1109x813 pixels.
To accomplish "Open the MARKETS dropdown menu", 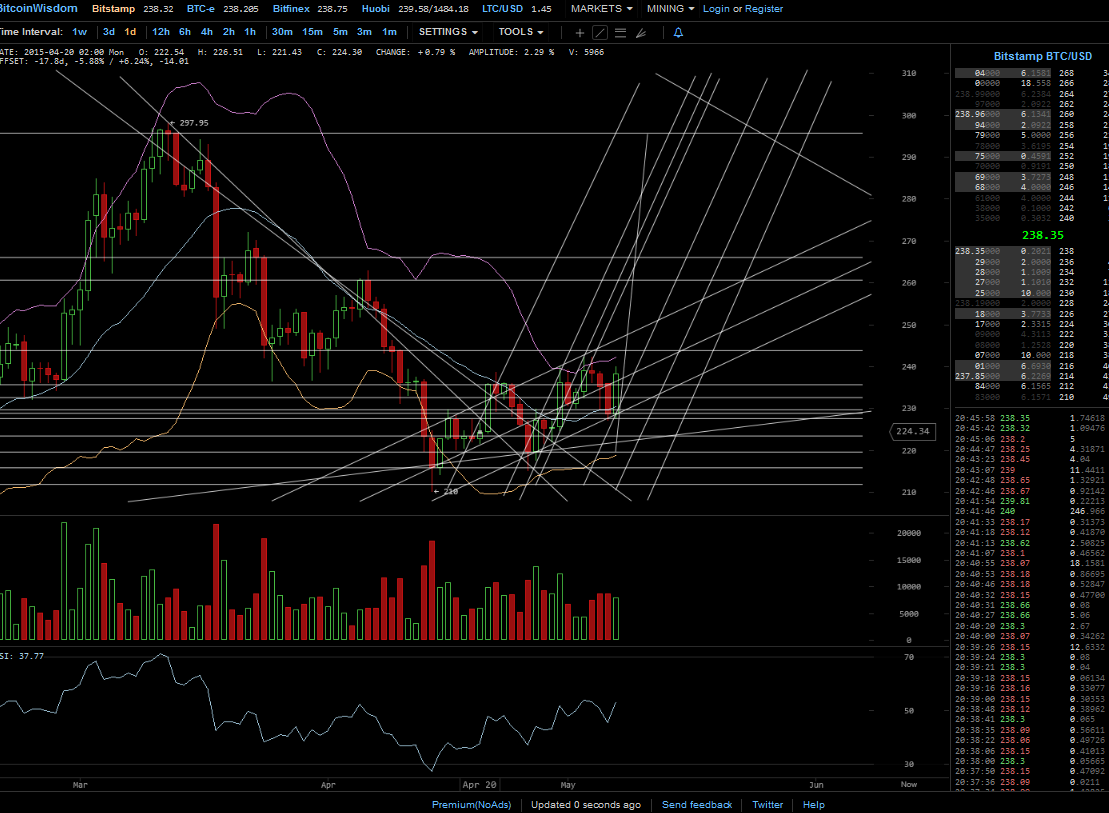I will click(x=601, y=8).
